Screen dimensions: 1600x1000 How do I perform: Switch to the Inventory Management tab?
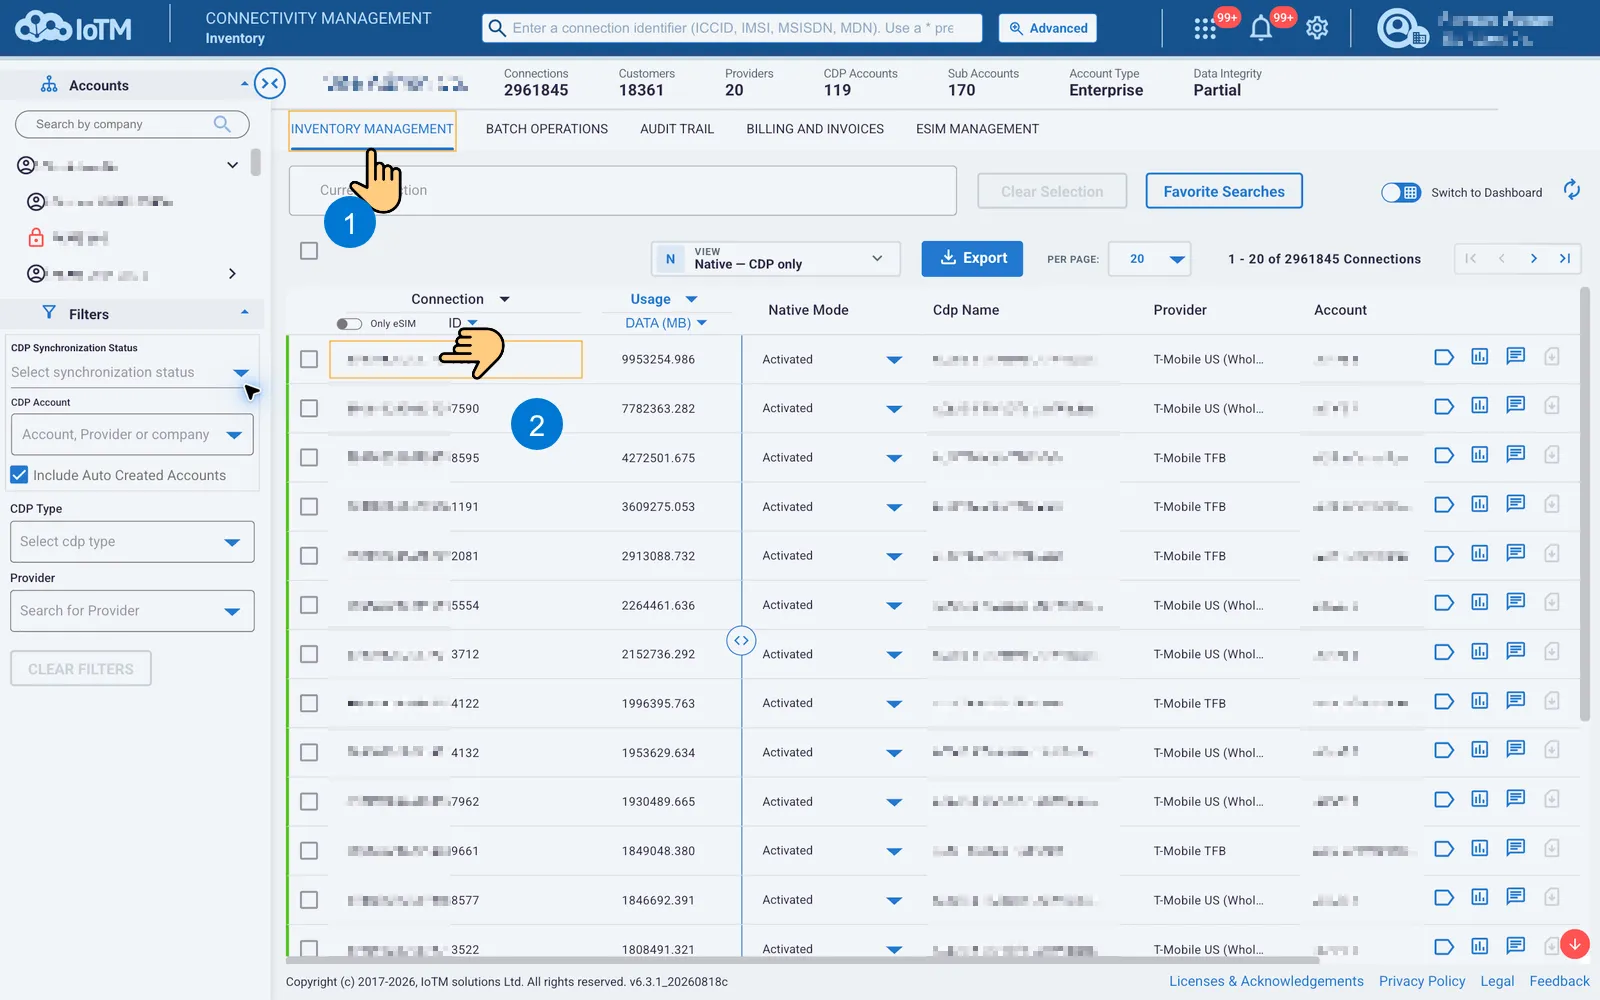[x=372, y=129]
